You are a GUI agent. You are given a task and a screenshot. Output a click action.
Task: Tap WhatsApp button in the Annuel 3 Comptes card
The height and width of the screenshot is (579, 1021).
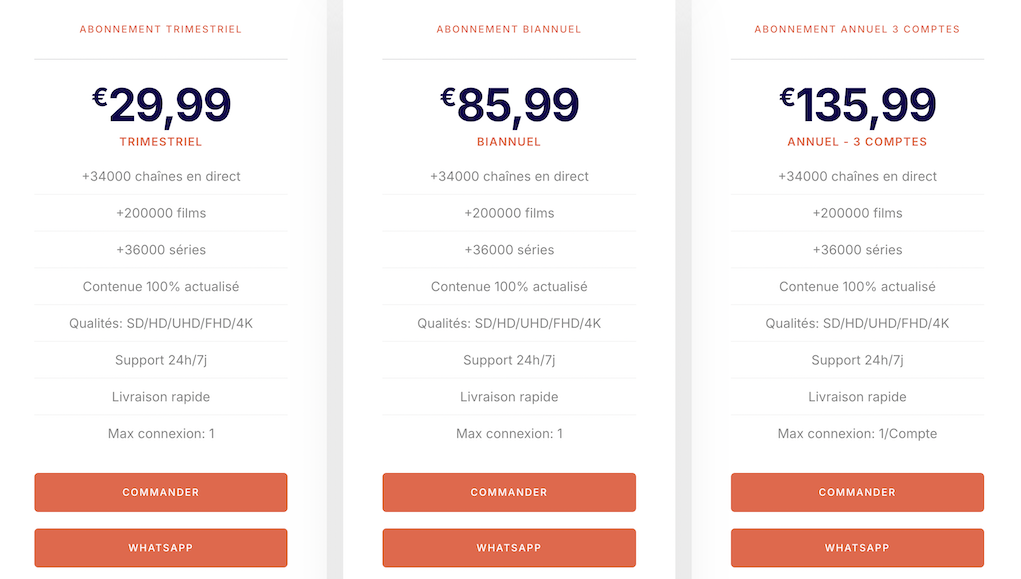pyautogui.click(x=857, y=548)
